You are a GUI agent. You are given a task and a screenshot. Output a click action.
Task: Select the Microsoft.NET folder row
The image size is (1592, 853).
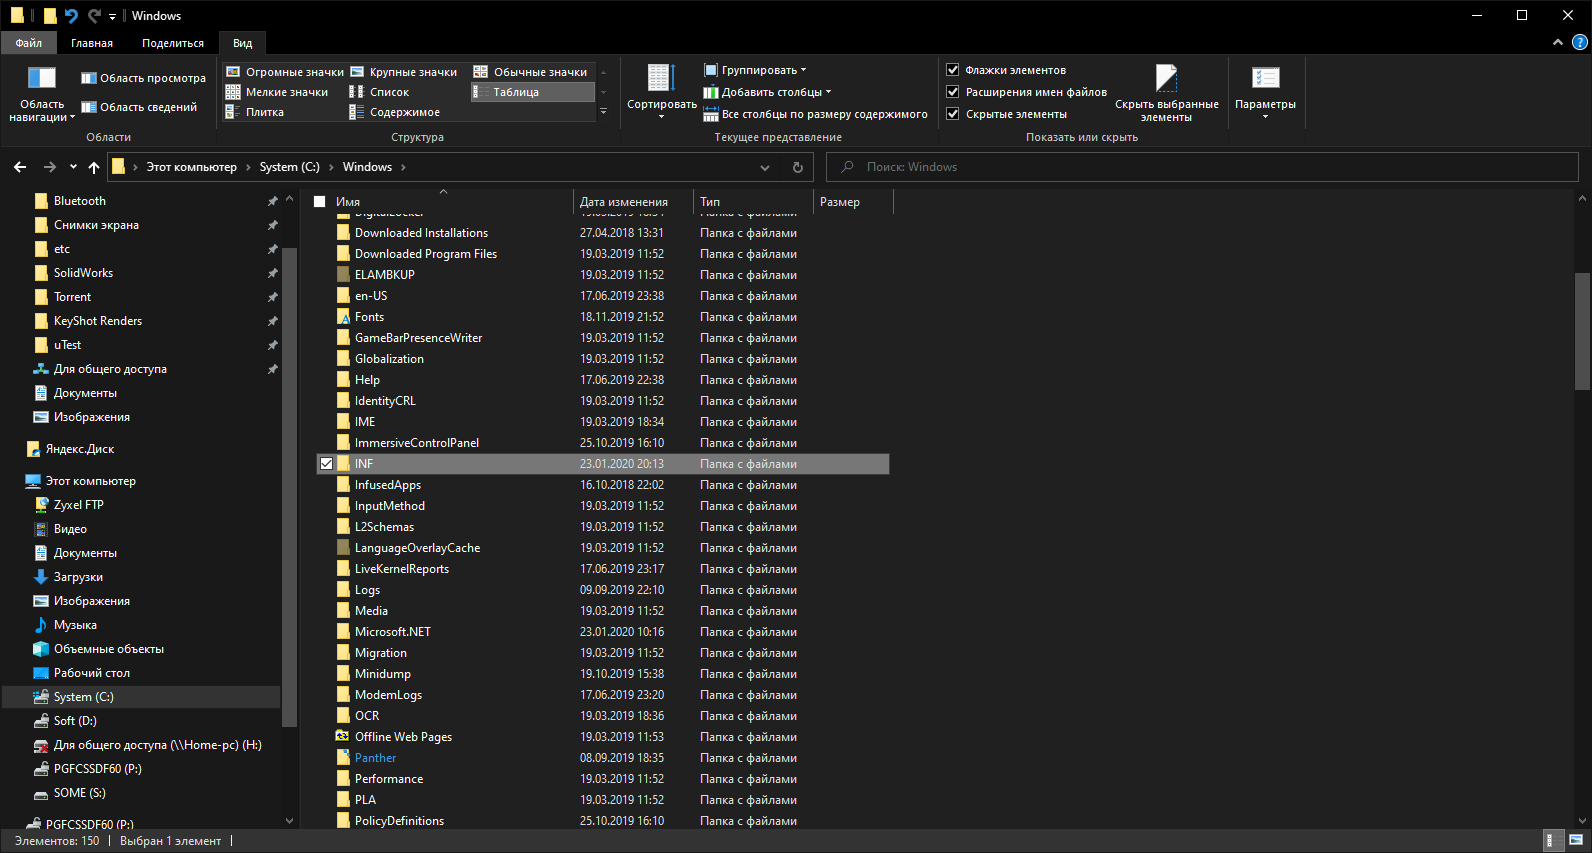click(603, 632)
